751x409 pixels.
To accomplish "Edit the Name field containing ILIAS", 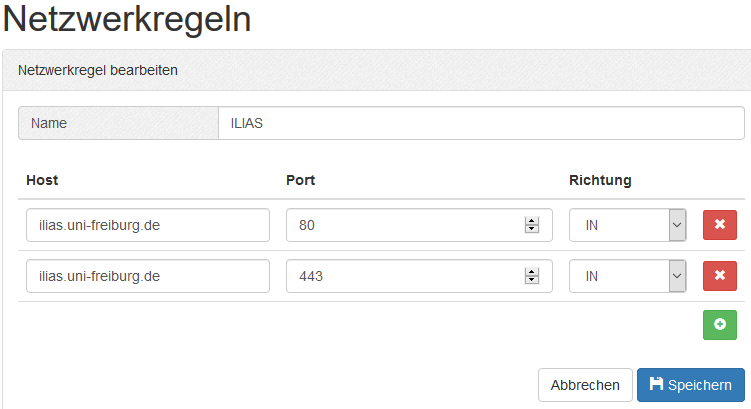I will click(480, 124).
